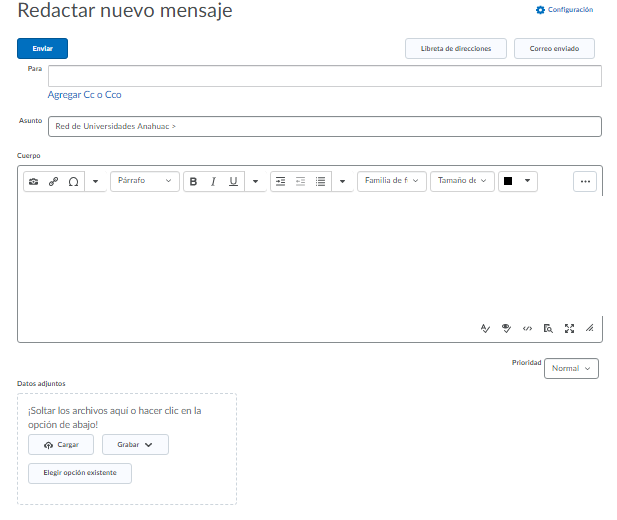617x520 pixels.
Task: Open the Grabar menu
Action: (x=135, y=445)
